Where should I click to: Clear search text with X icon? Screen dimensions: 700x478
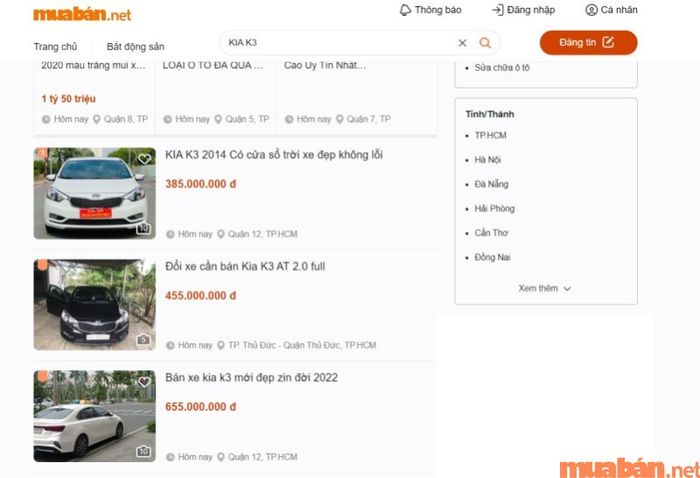[462, 42]
